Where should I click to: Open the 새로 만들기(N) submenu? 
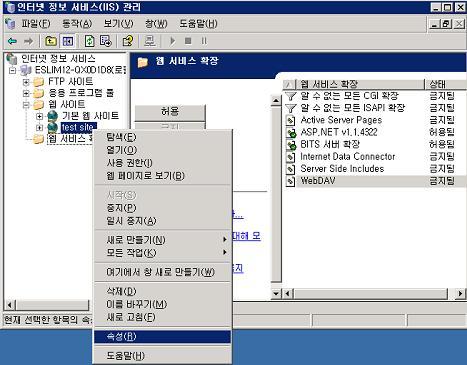[x=162, y=240]
